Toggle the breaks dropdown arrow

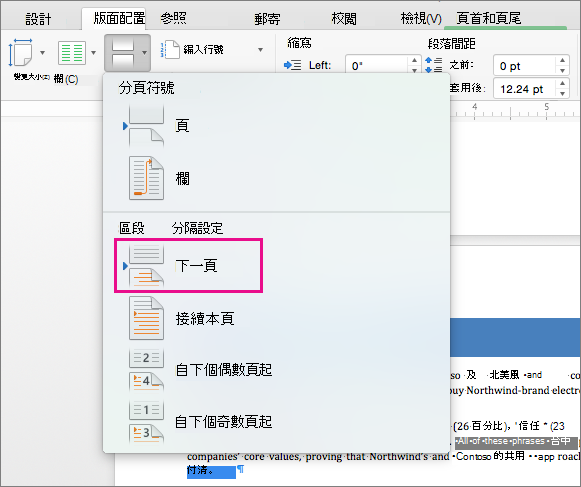(144, 53)
